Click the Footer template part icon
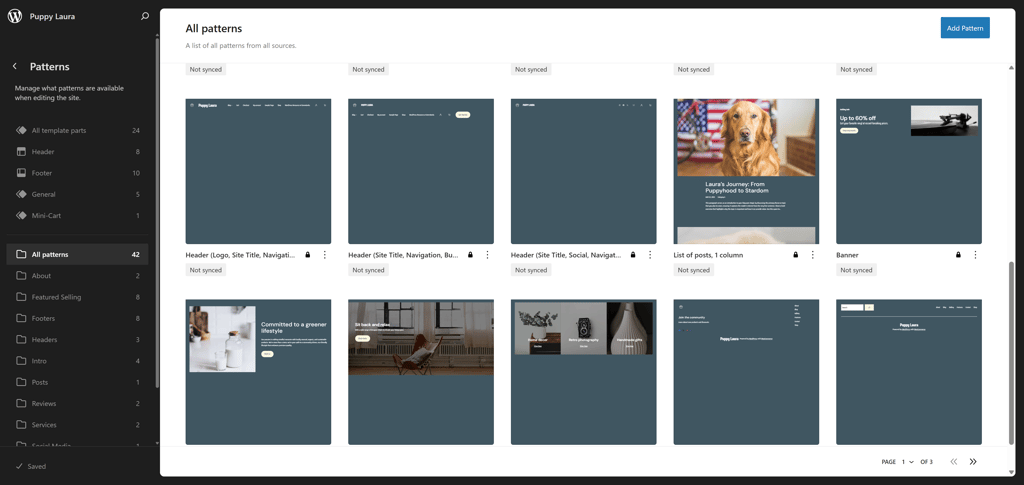This screenshot has width=1024, height=485. pos(21,173)
